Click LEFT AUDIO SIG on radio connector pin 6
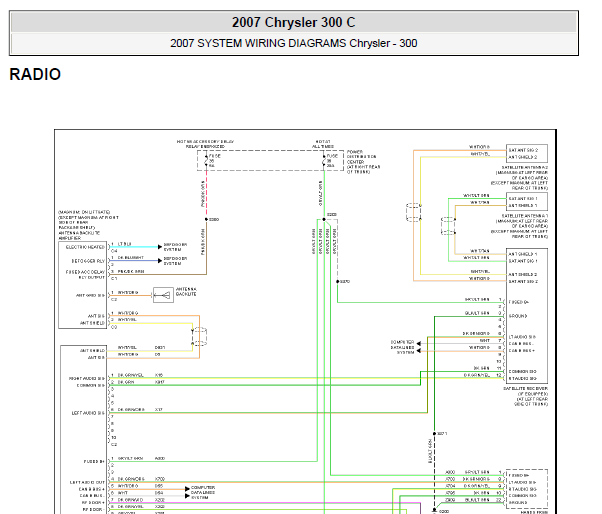 88,413
